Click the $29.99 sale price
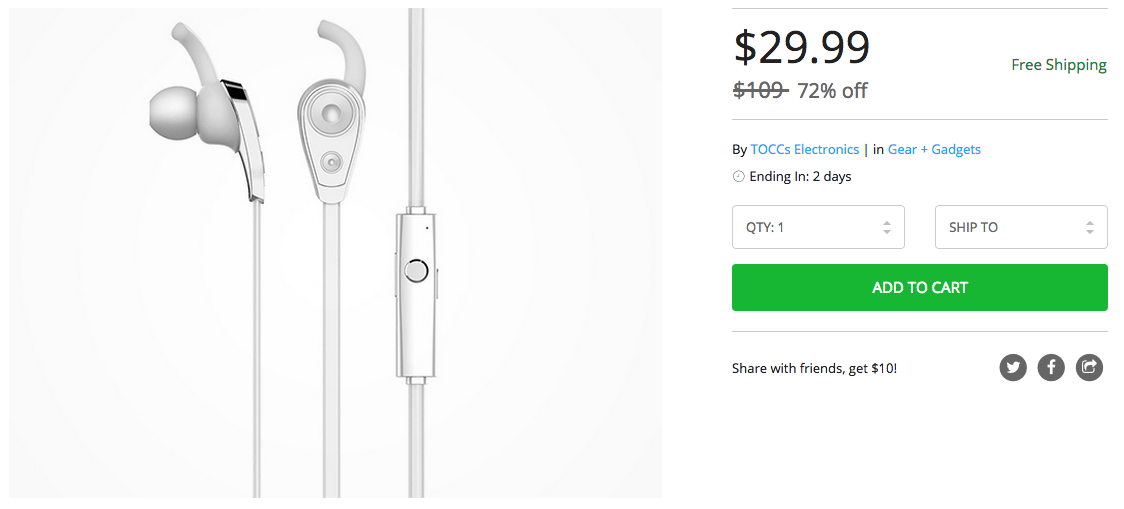 pos(802,46)
